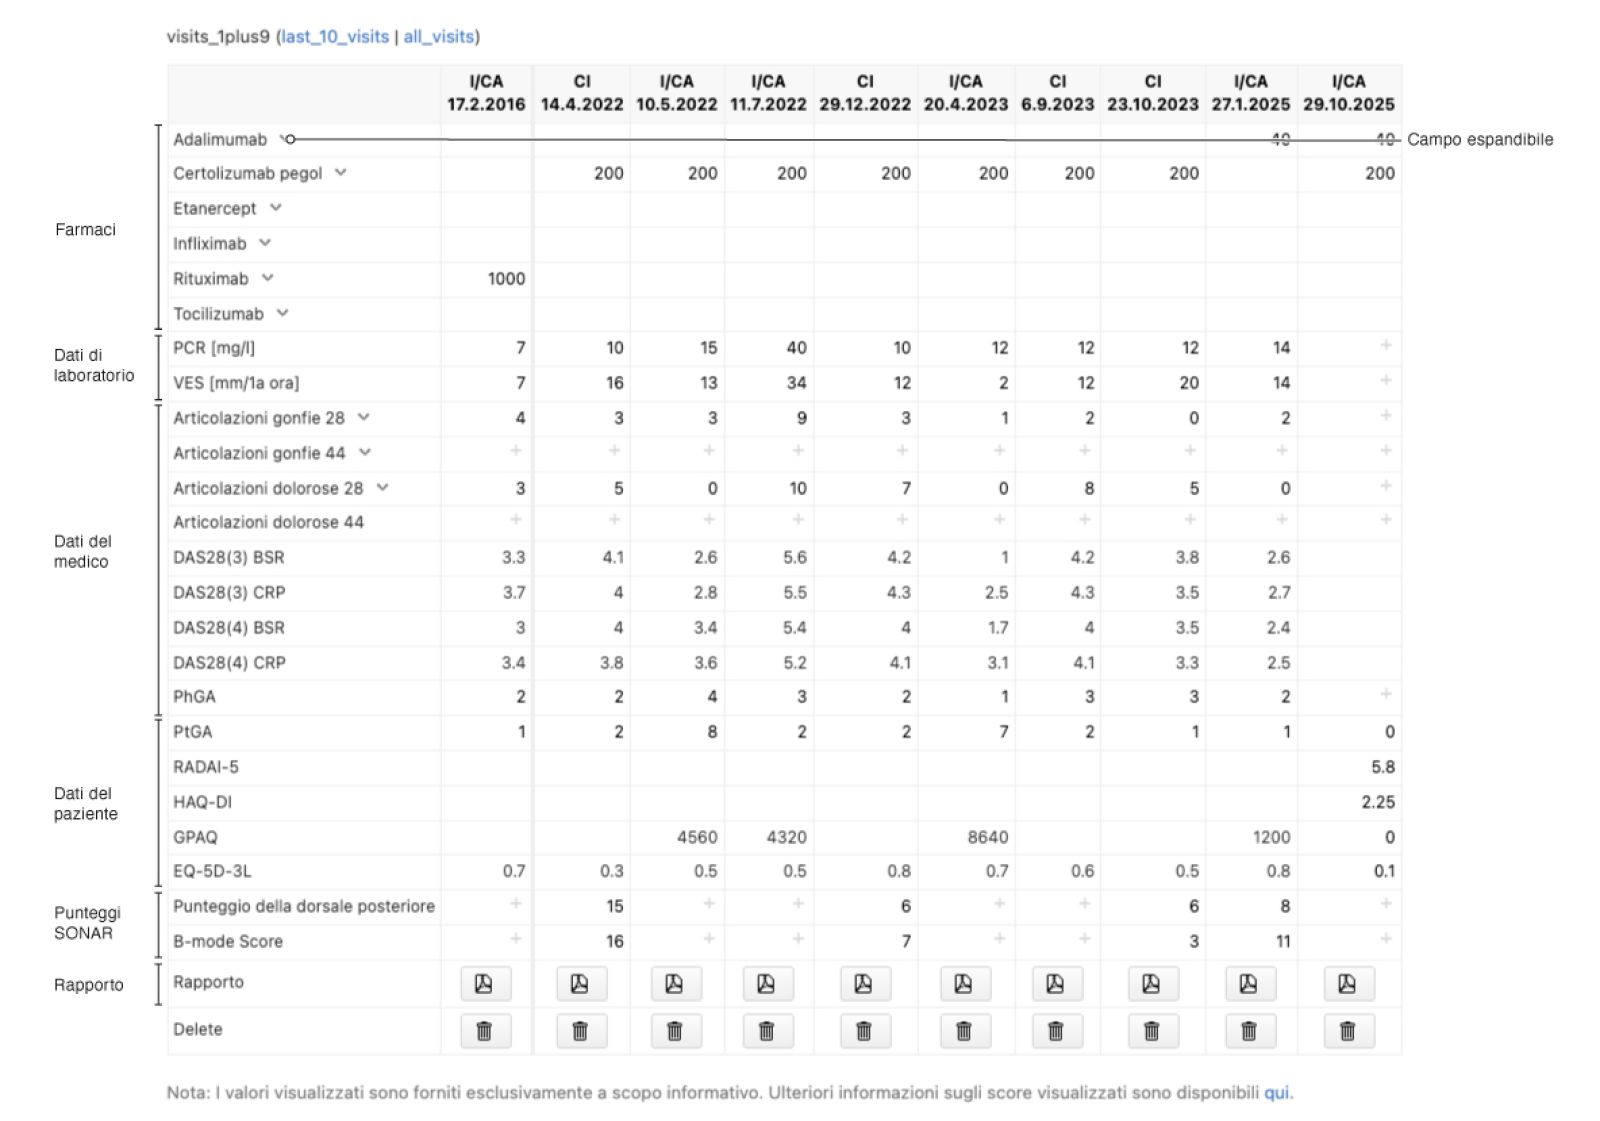Viewport: 1600px width, 1121px height.
Task: Expand the Rituximab medication field
Action: pos(267,278)
